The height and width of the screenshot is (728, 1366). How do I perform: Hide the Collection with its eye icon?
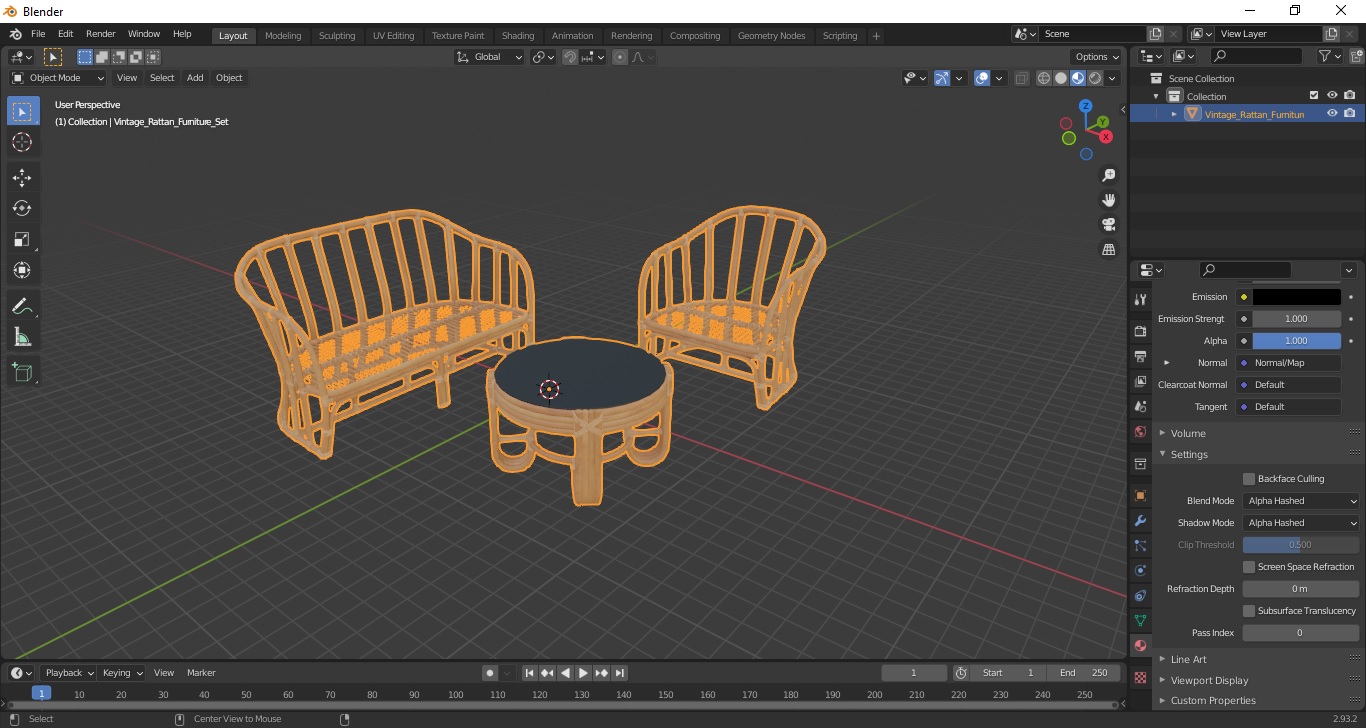coord(1332,96)
